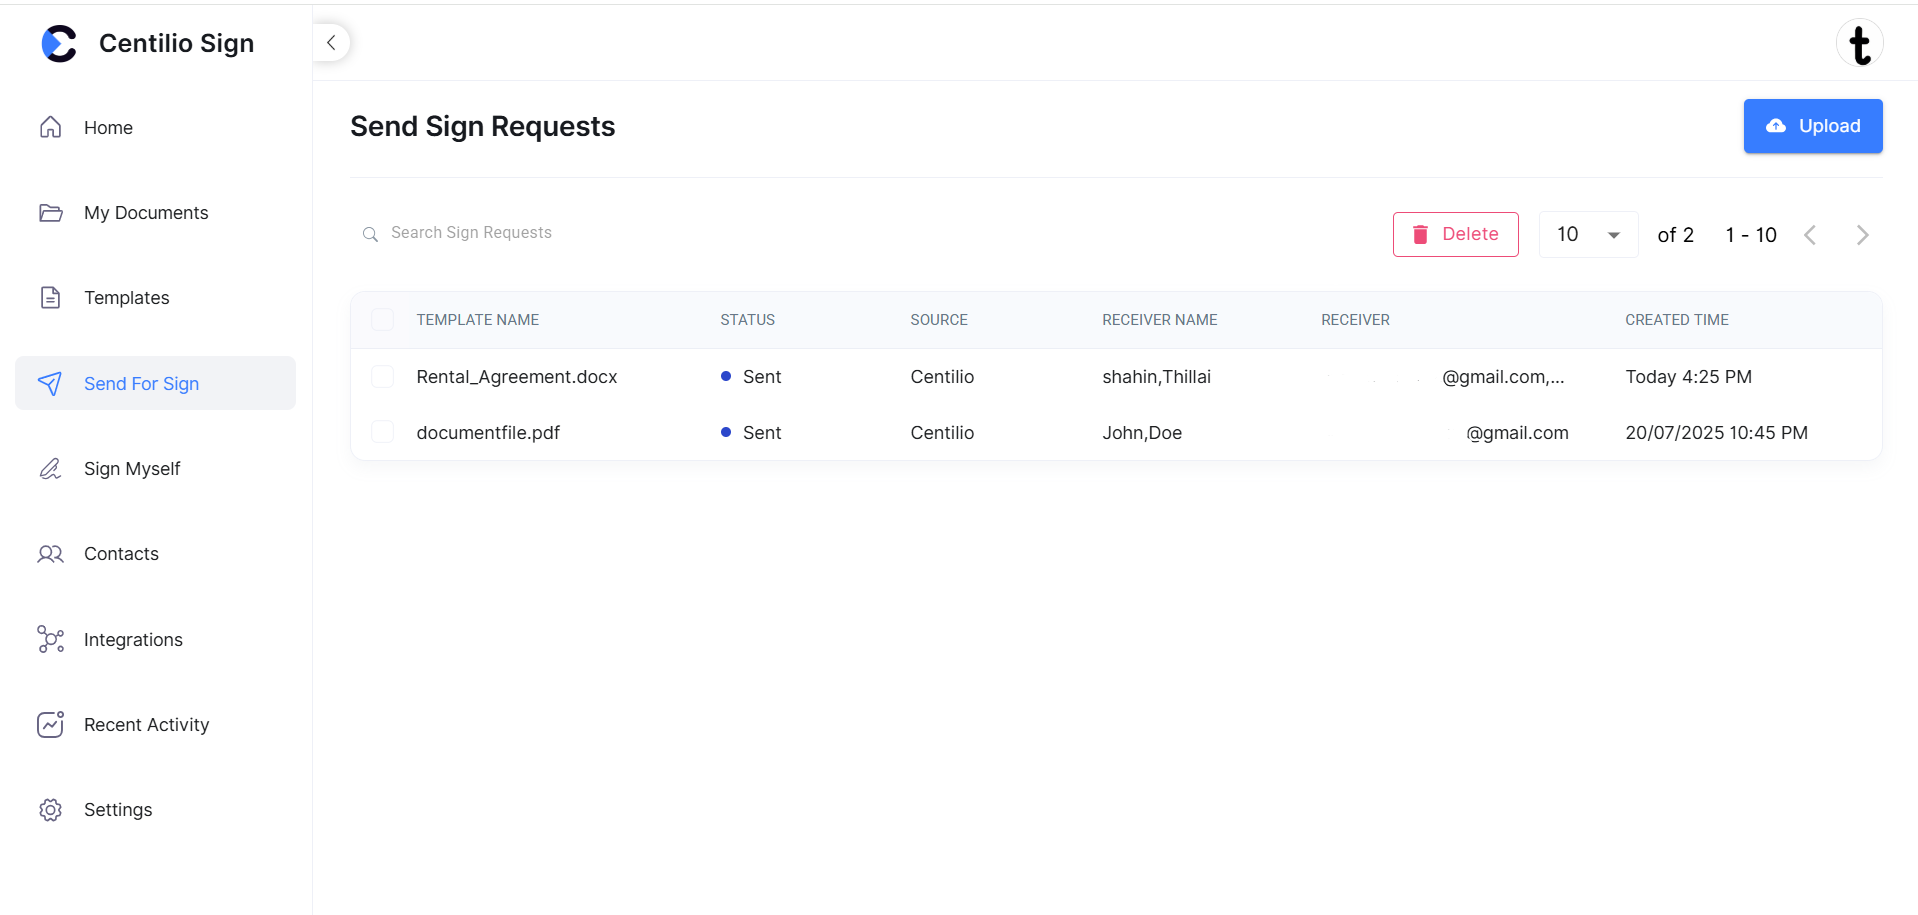Go to next page with right arrow
The height and width of the screenshot is (915, 1918).
[x=1862, y=234]
